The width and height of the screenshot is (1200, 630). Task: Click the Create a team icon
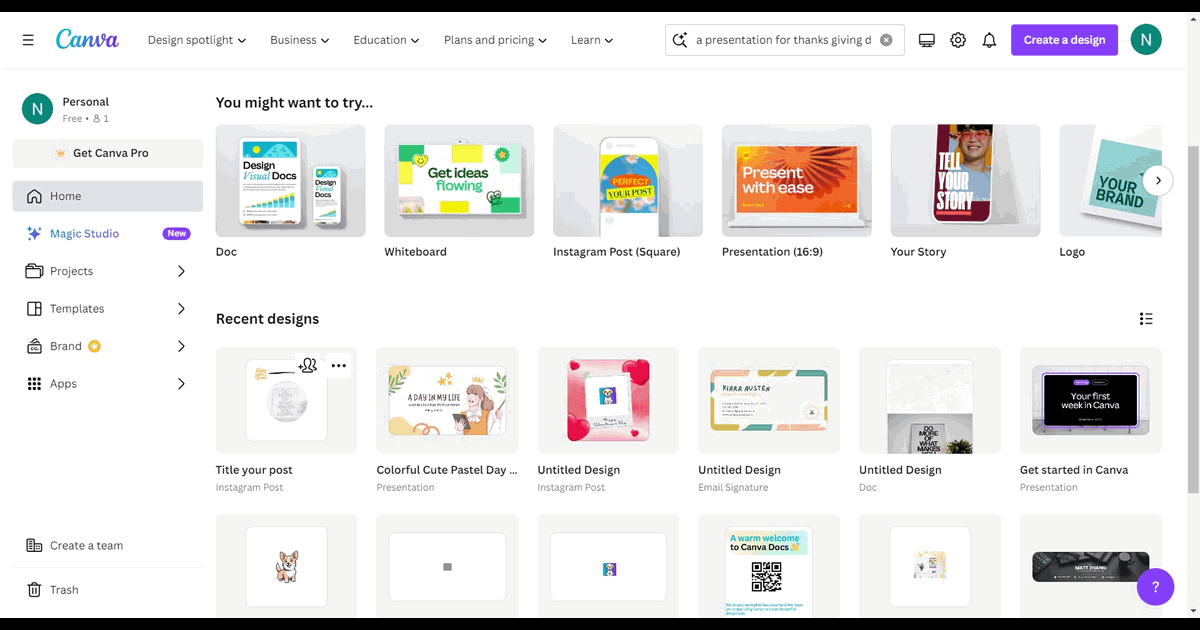click(x=34, y=546)
